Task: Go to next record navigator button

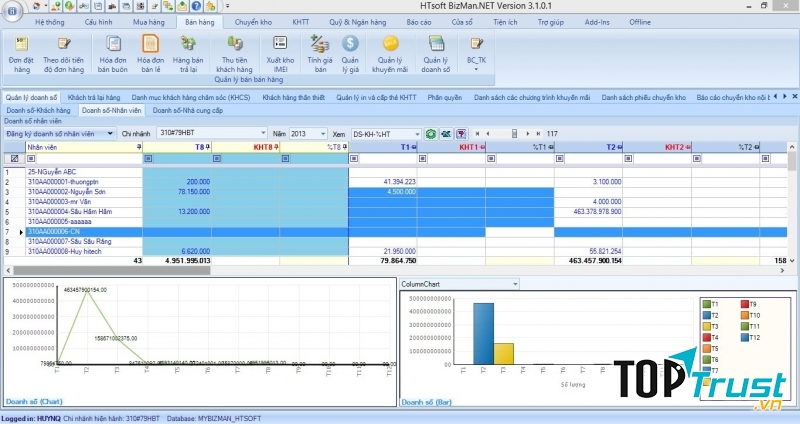Action: coord(528,134)
